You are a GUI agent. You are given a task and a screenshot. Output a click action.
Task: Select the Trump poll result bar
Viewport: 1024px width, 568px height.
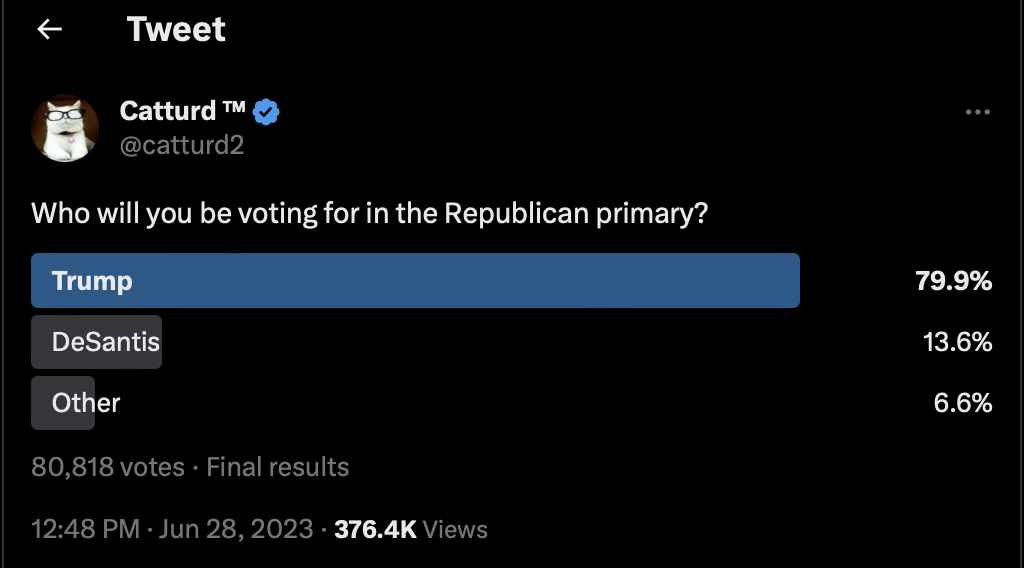pos(415,281)
